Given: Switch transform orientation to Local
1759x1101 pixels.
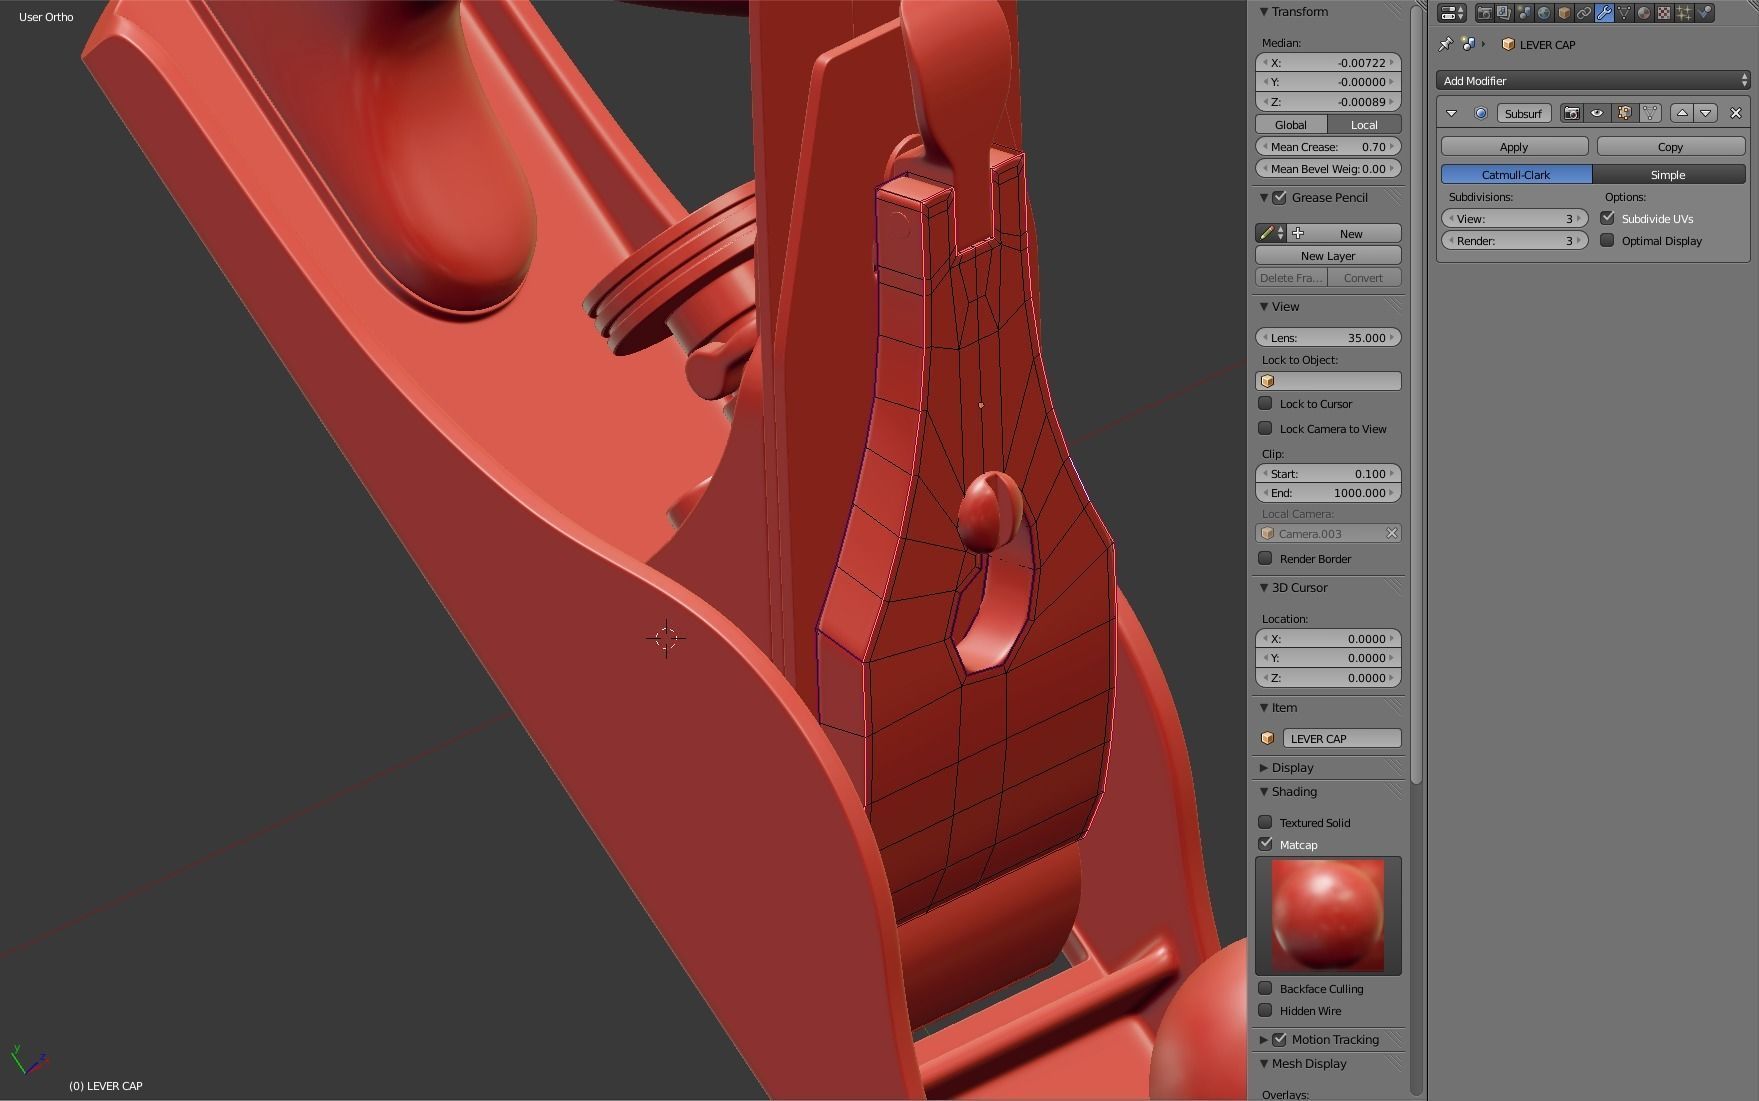Looking at the screenshot, I should (x=1364, y=125).
